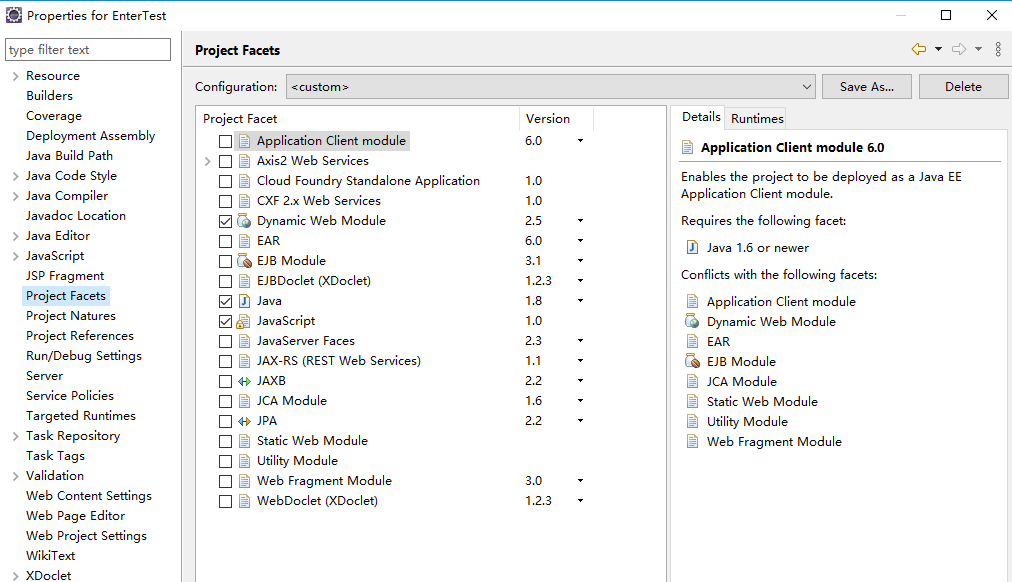Uncheck the Dynamic Web Module facet
Screen dimensions: 1012x582
[x=225, y=220]
